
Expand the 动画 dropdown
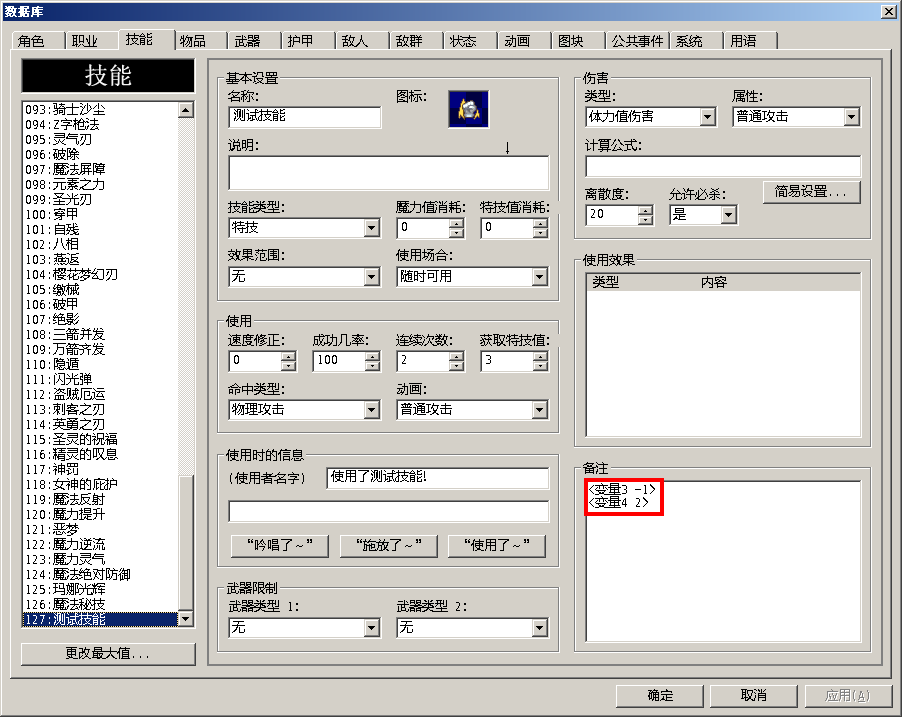[539, 410]
